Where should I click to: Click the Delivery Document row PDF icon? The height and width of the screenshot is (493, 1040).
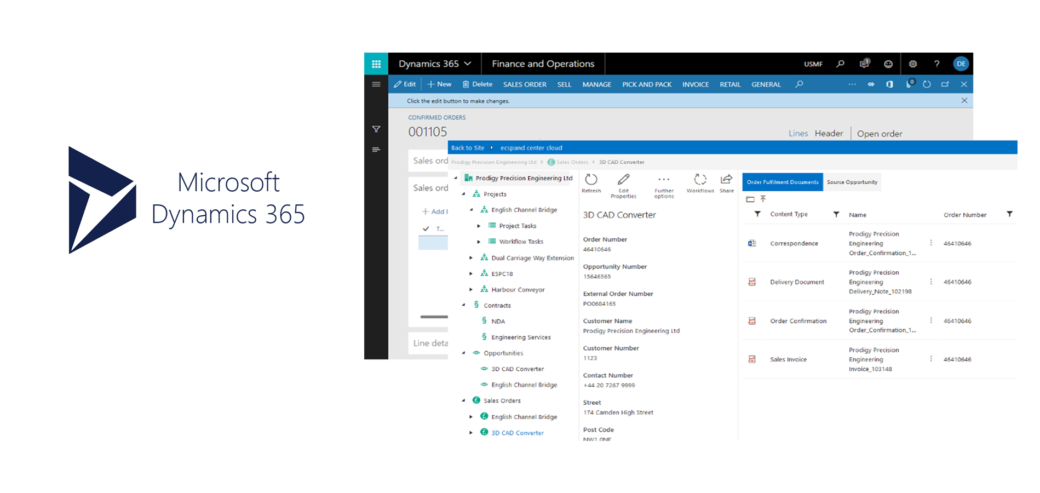click(752, 282)
